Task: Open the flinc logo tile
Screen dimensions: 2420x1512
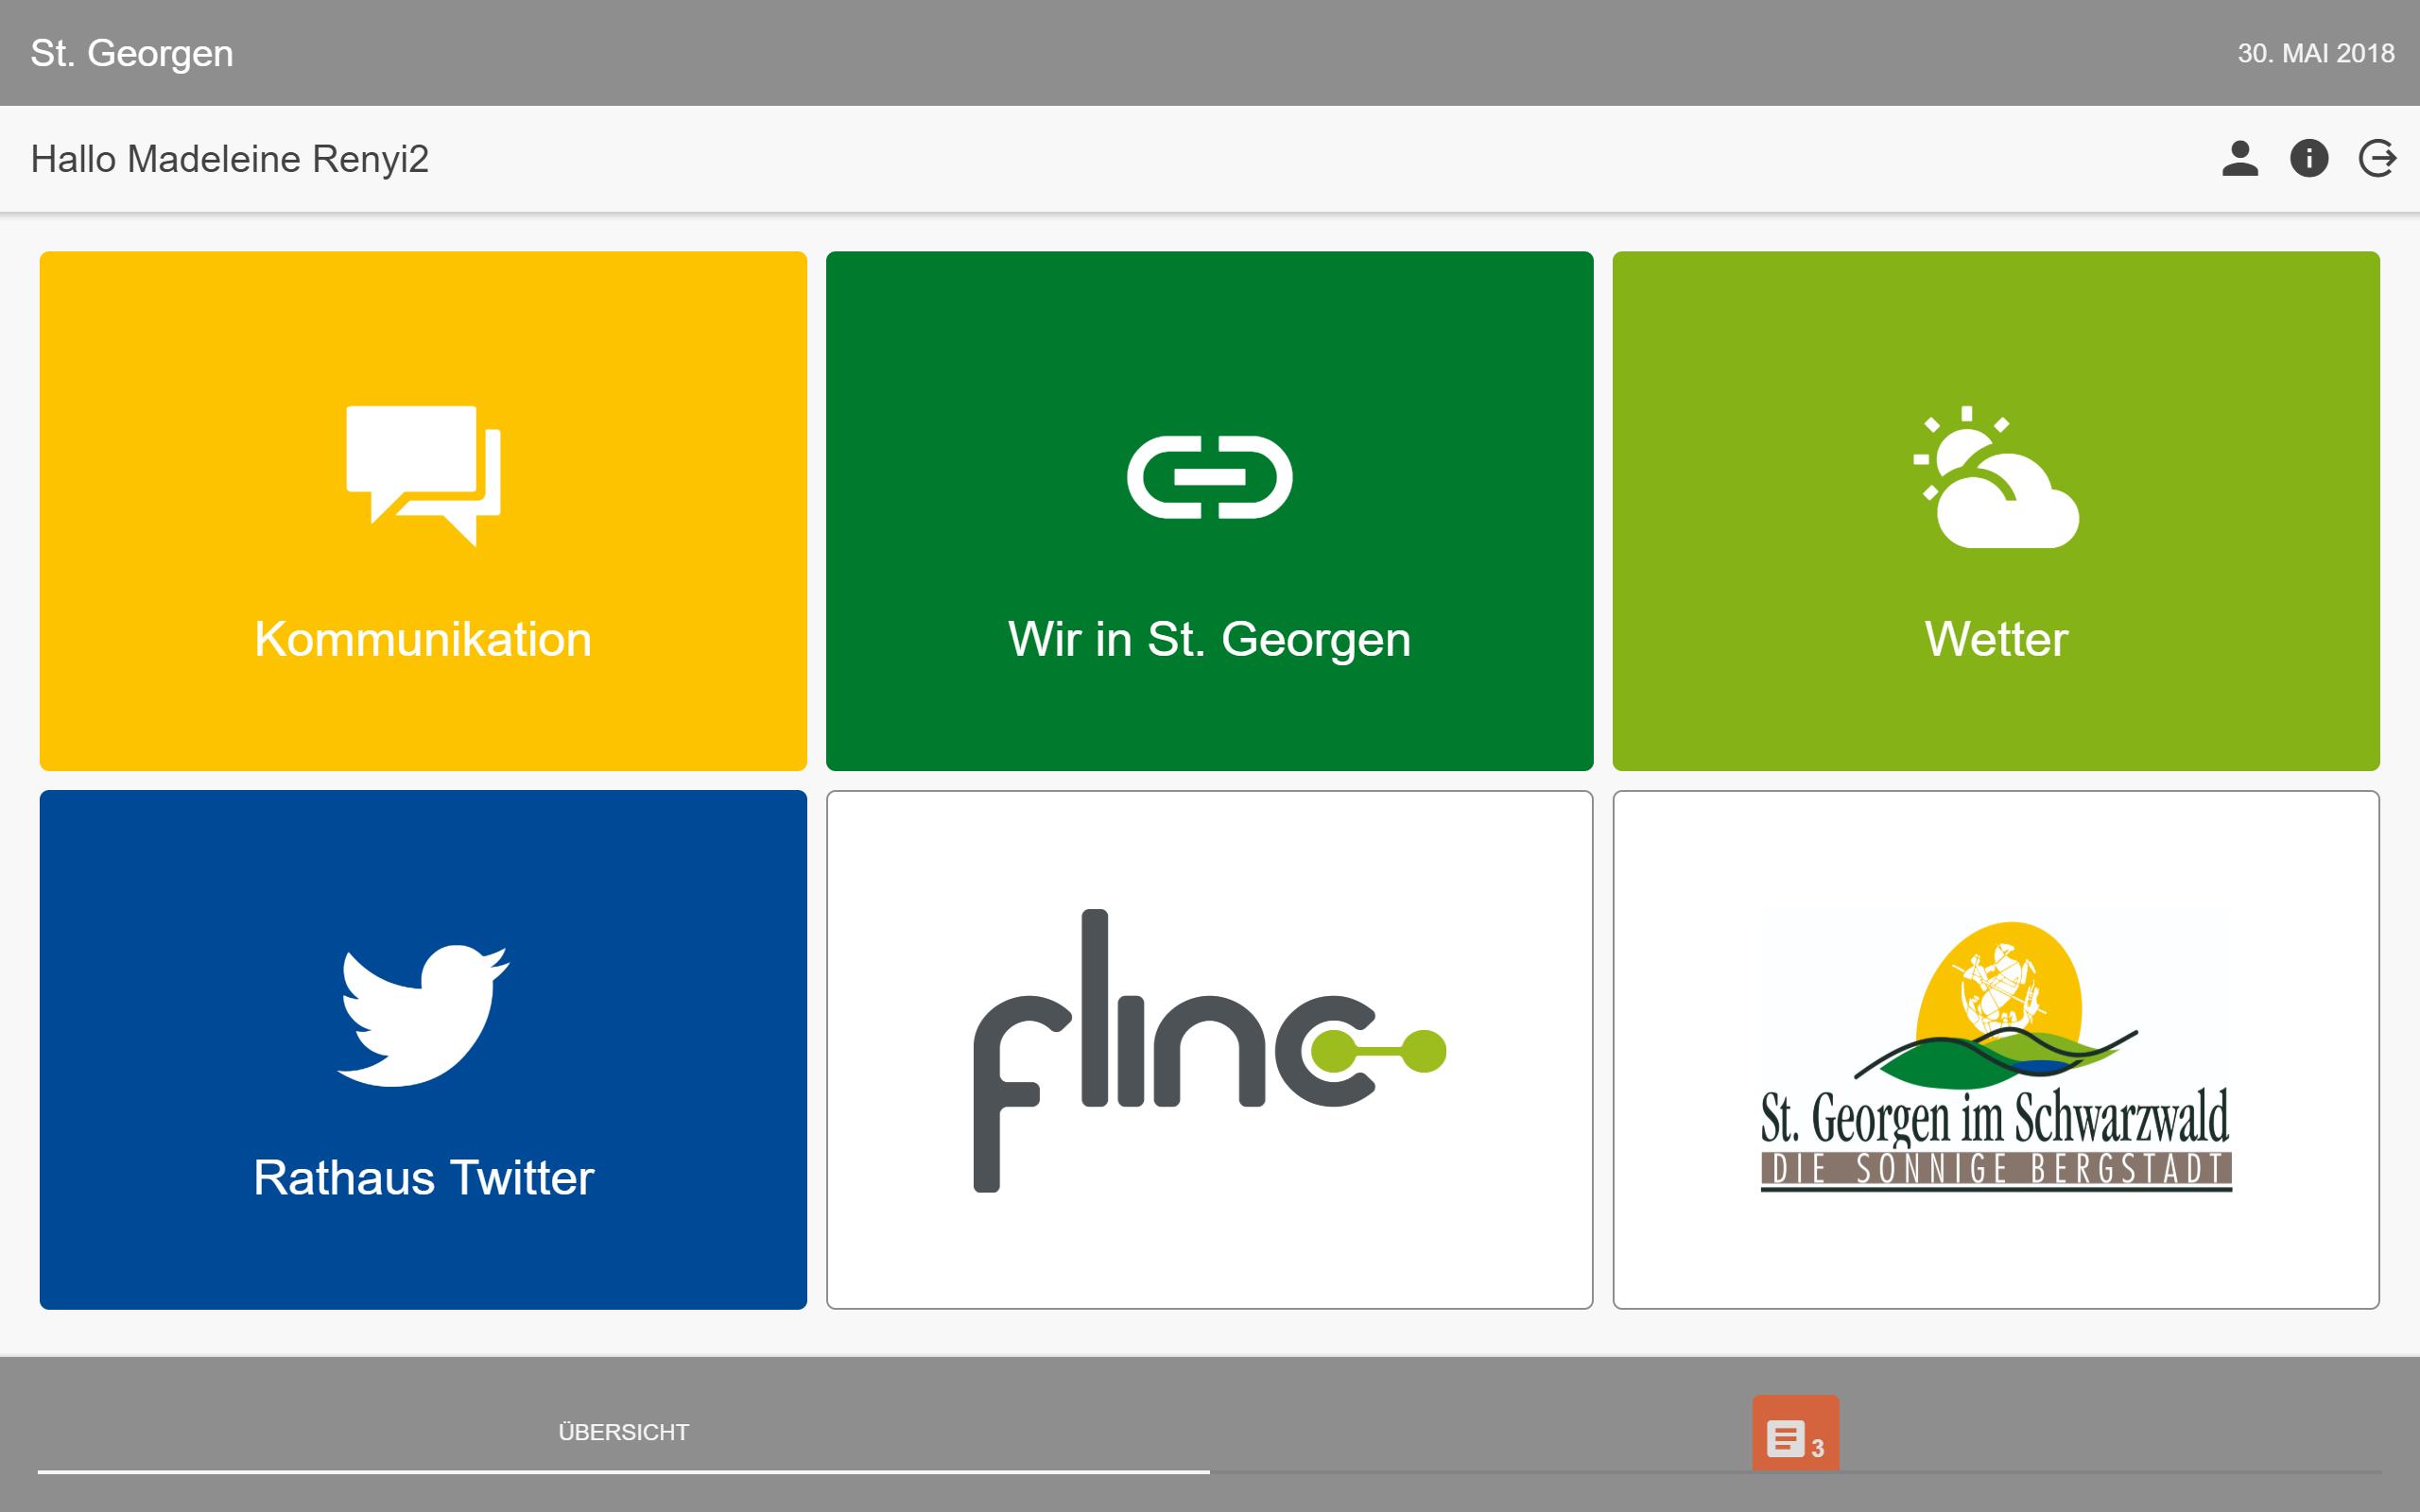Action: [1209, 1049]
